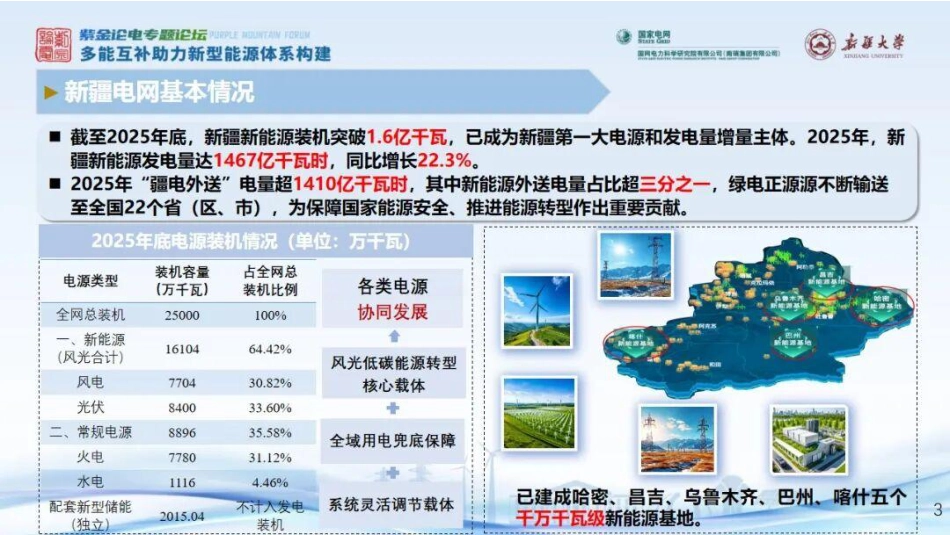Click the 多能互补助力新型能源体系构建 subtitle
Image resolution: width=950 pixels, height=535 pixels.
click(x=205, y=54)
